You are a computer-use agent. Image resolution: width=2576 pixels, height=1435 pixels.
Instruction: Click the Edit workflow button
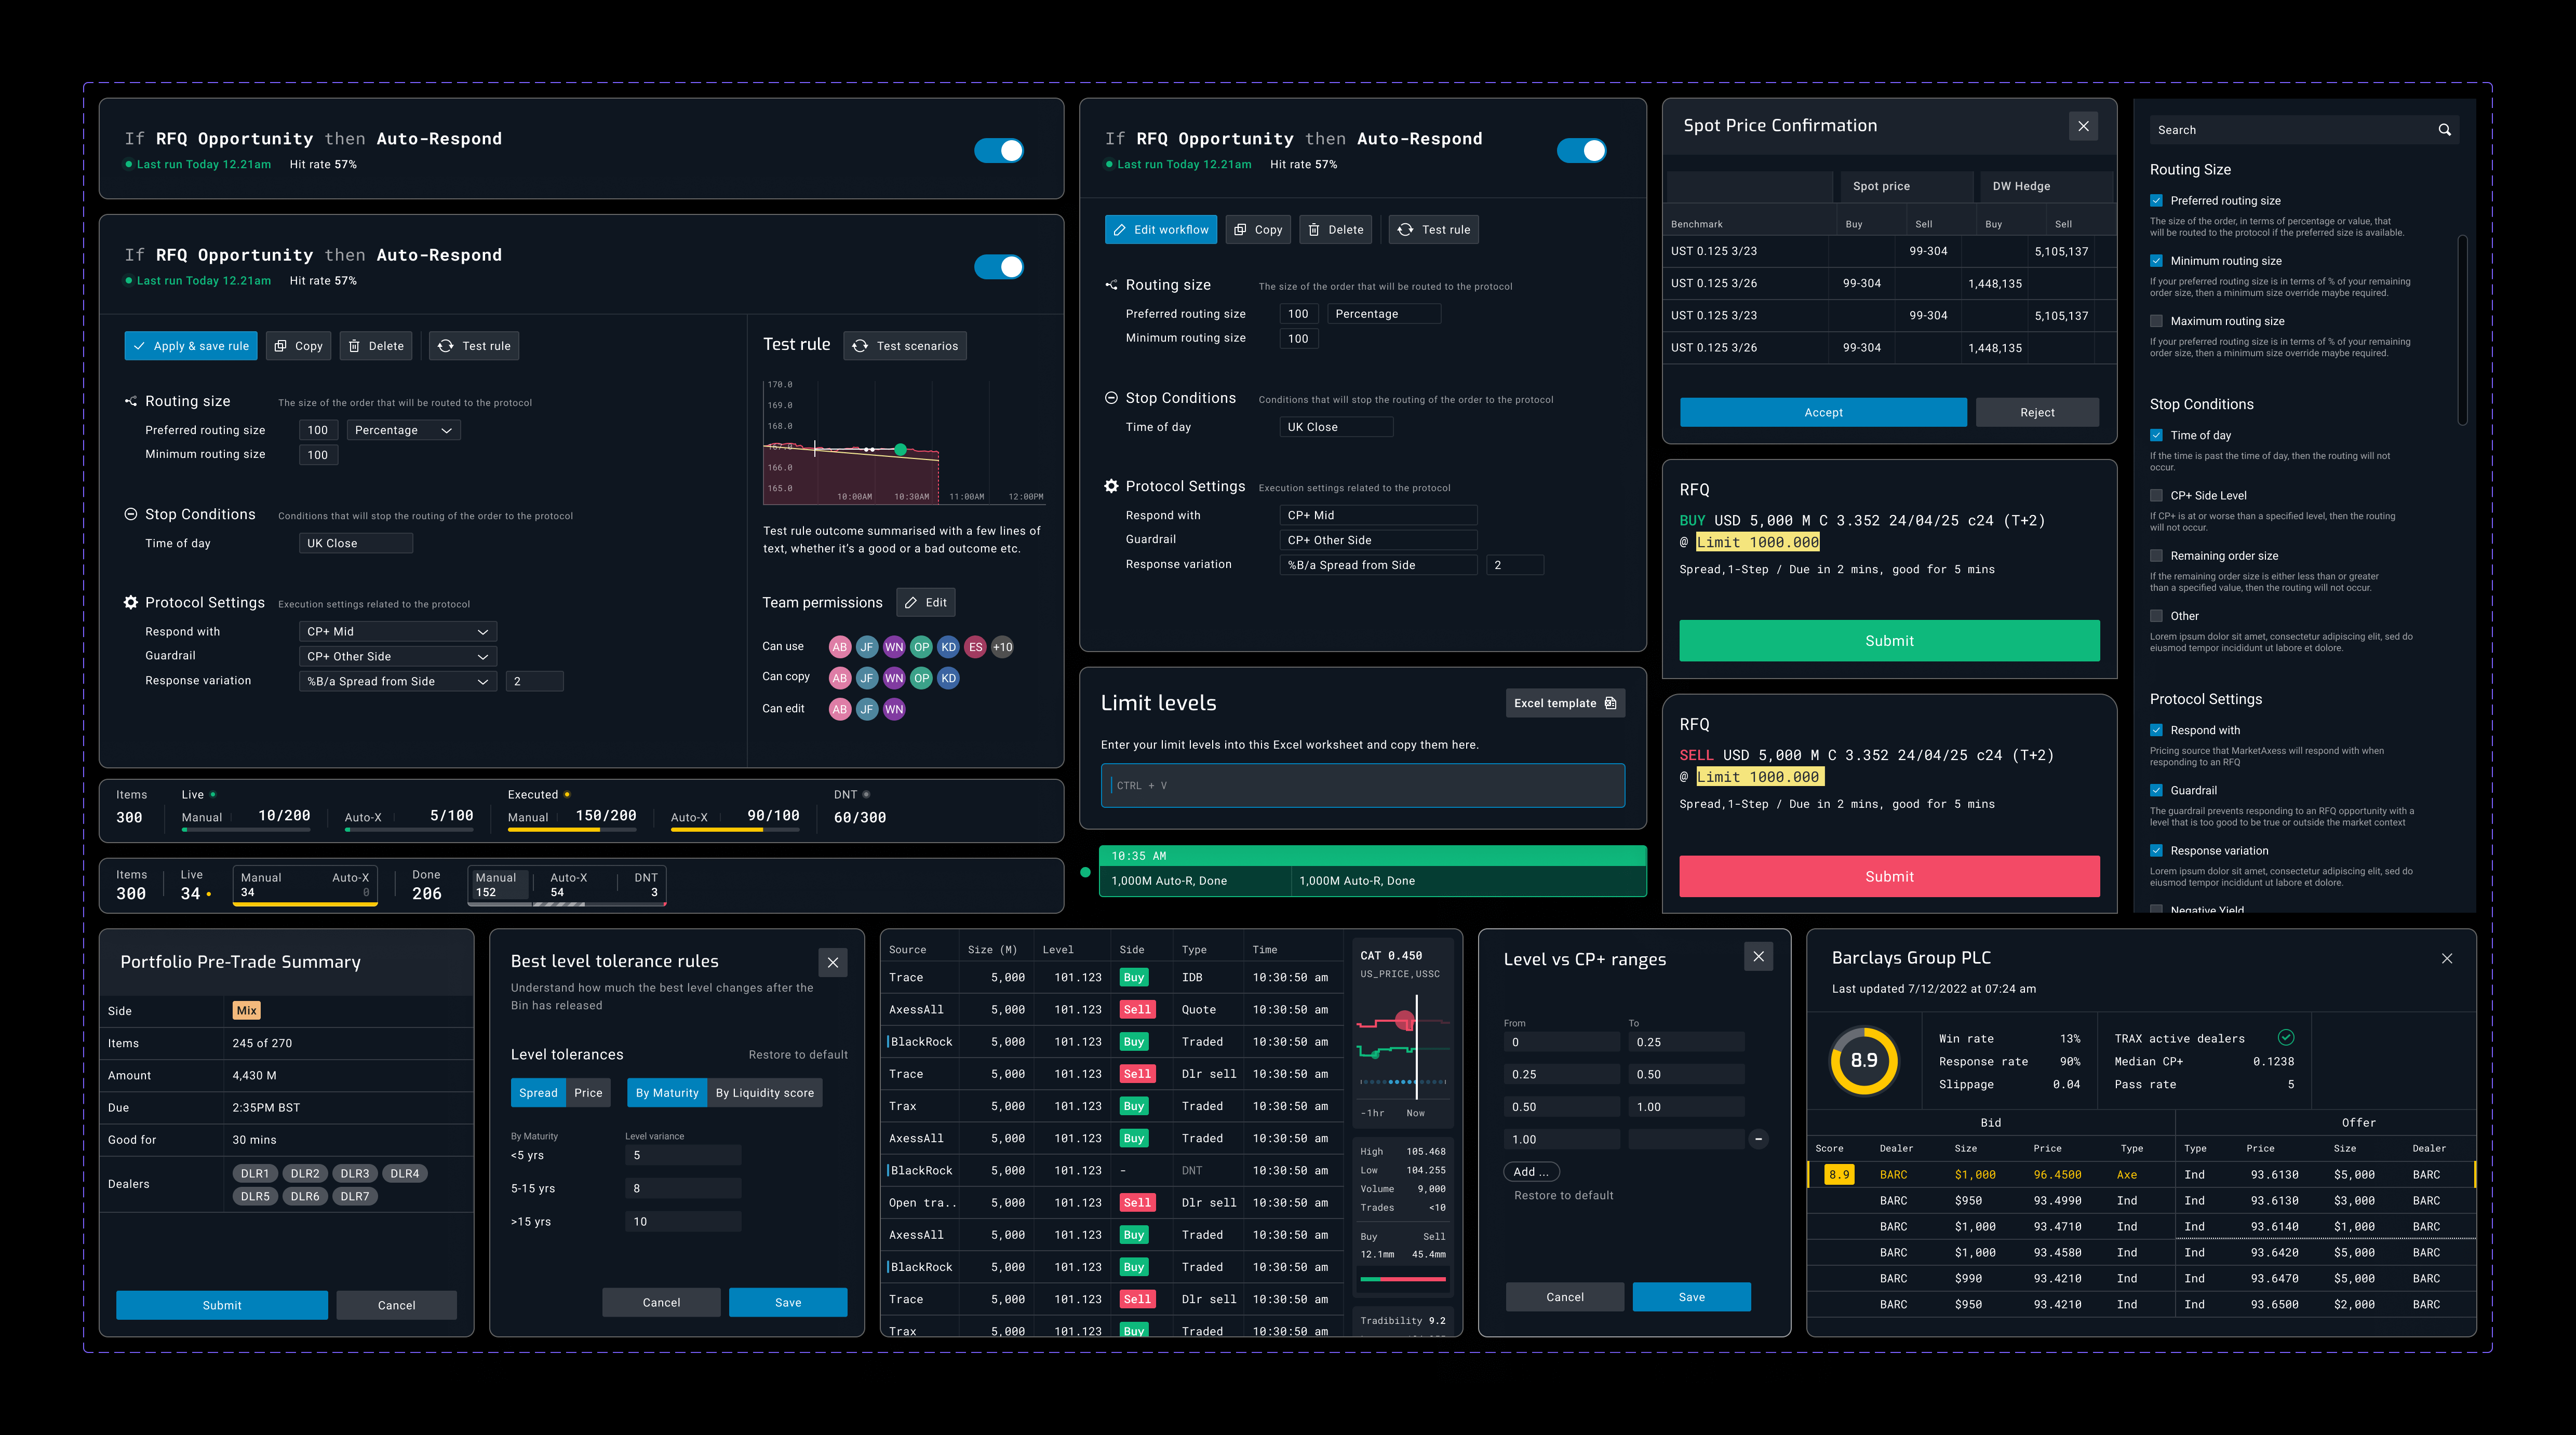point(1161,230)
